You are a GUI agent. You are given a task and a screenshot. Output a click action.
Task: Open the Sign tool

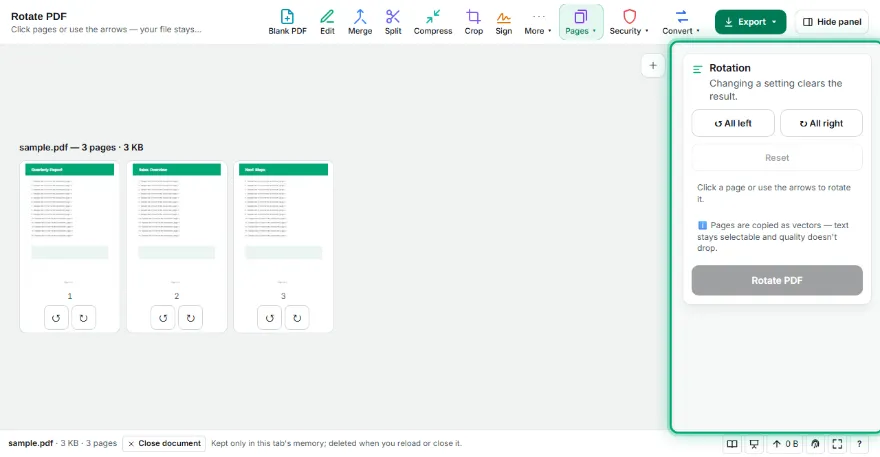503,22
